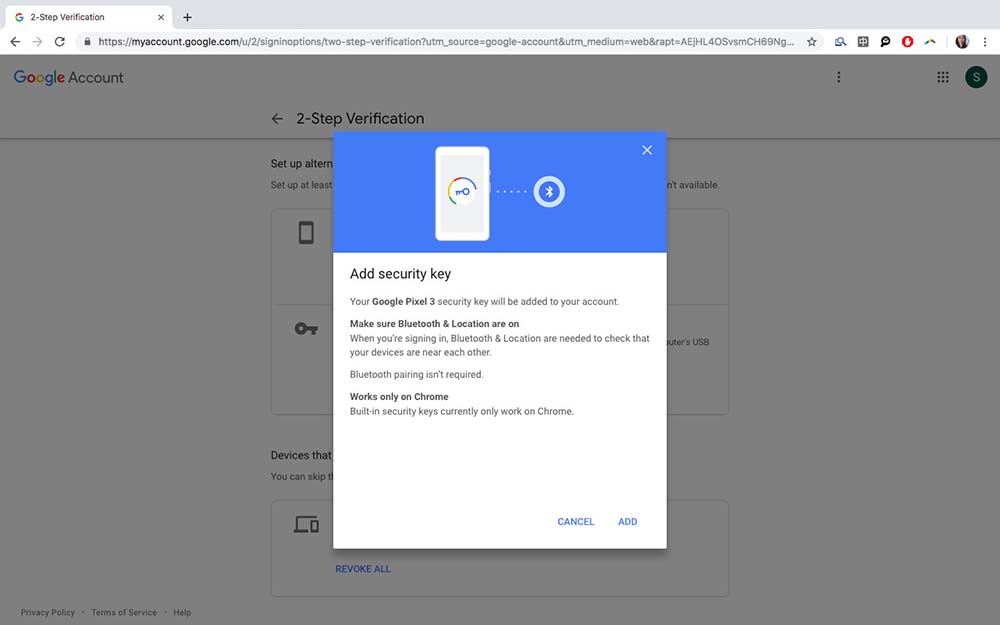Click the 'Google Pixel 3' device name text

[403, 302]
